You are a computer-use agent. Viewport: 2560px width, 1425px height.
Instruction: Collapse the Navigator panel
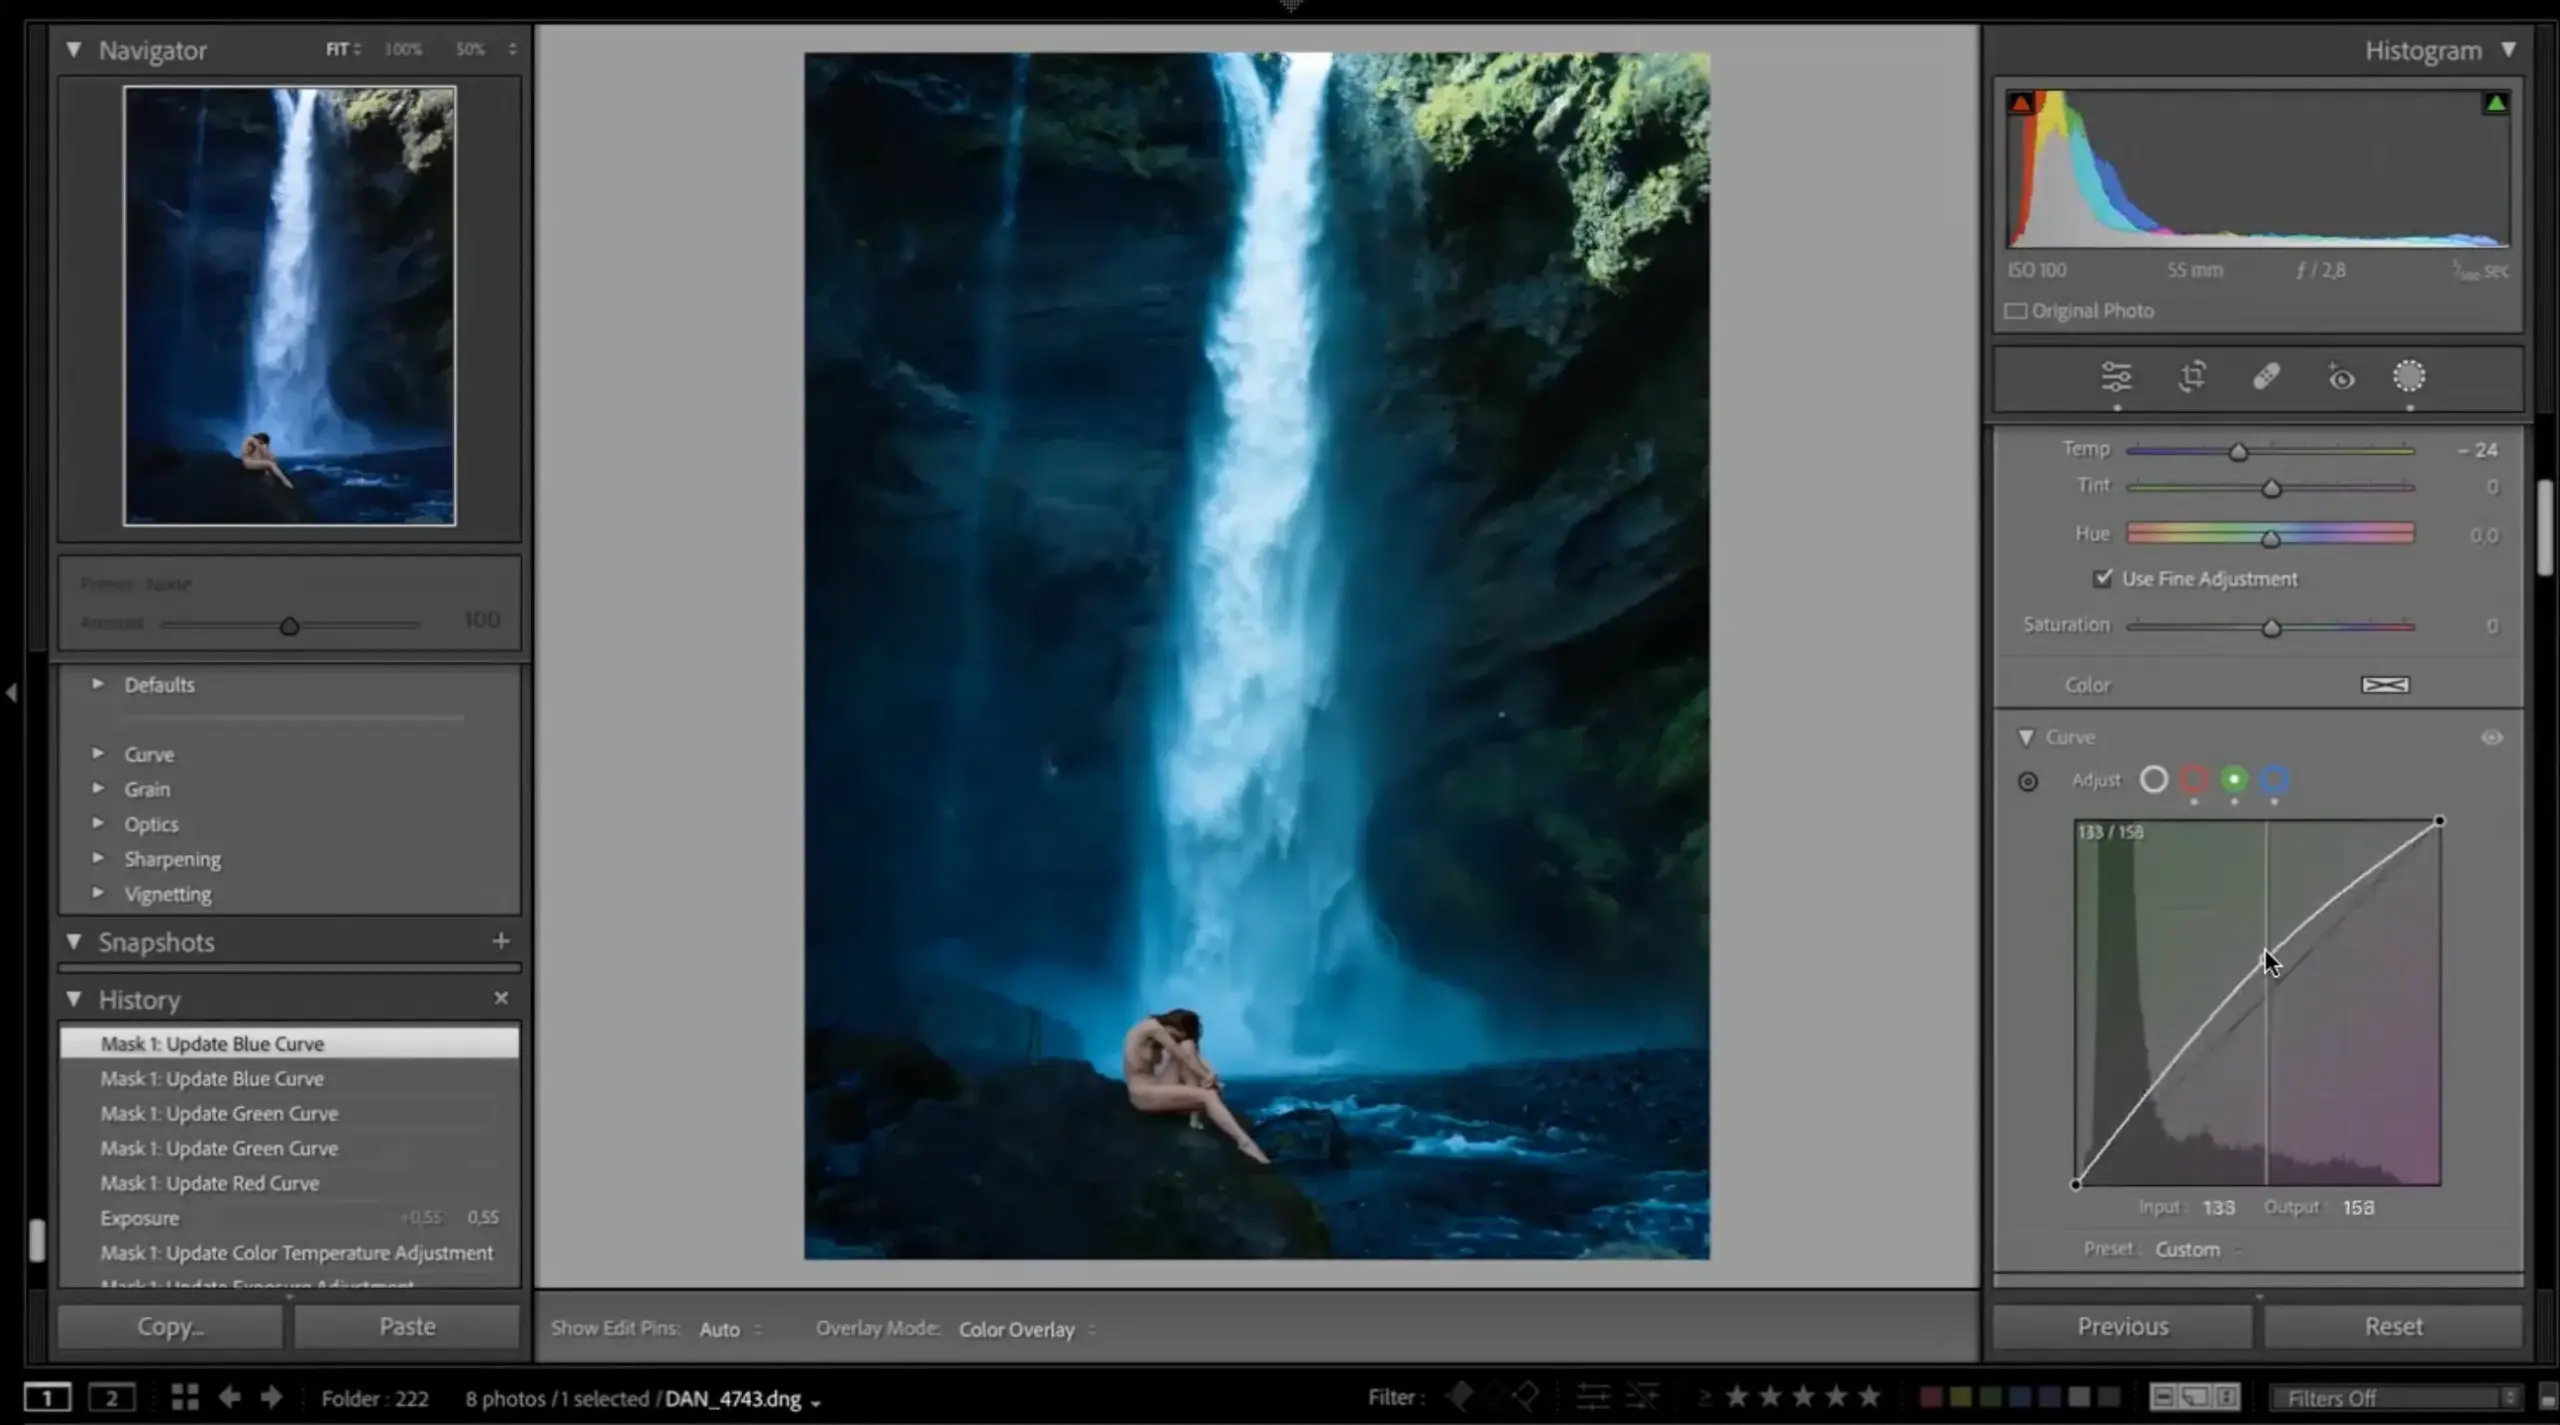74,49
